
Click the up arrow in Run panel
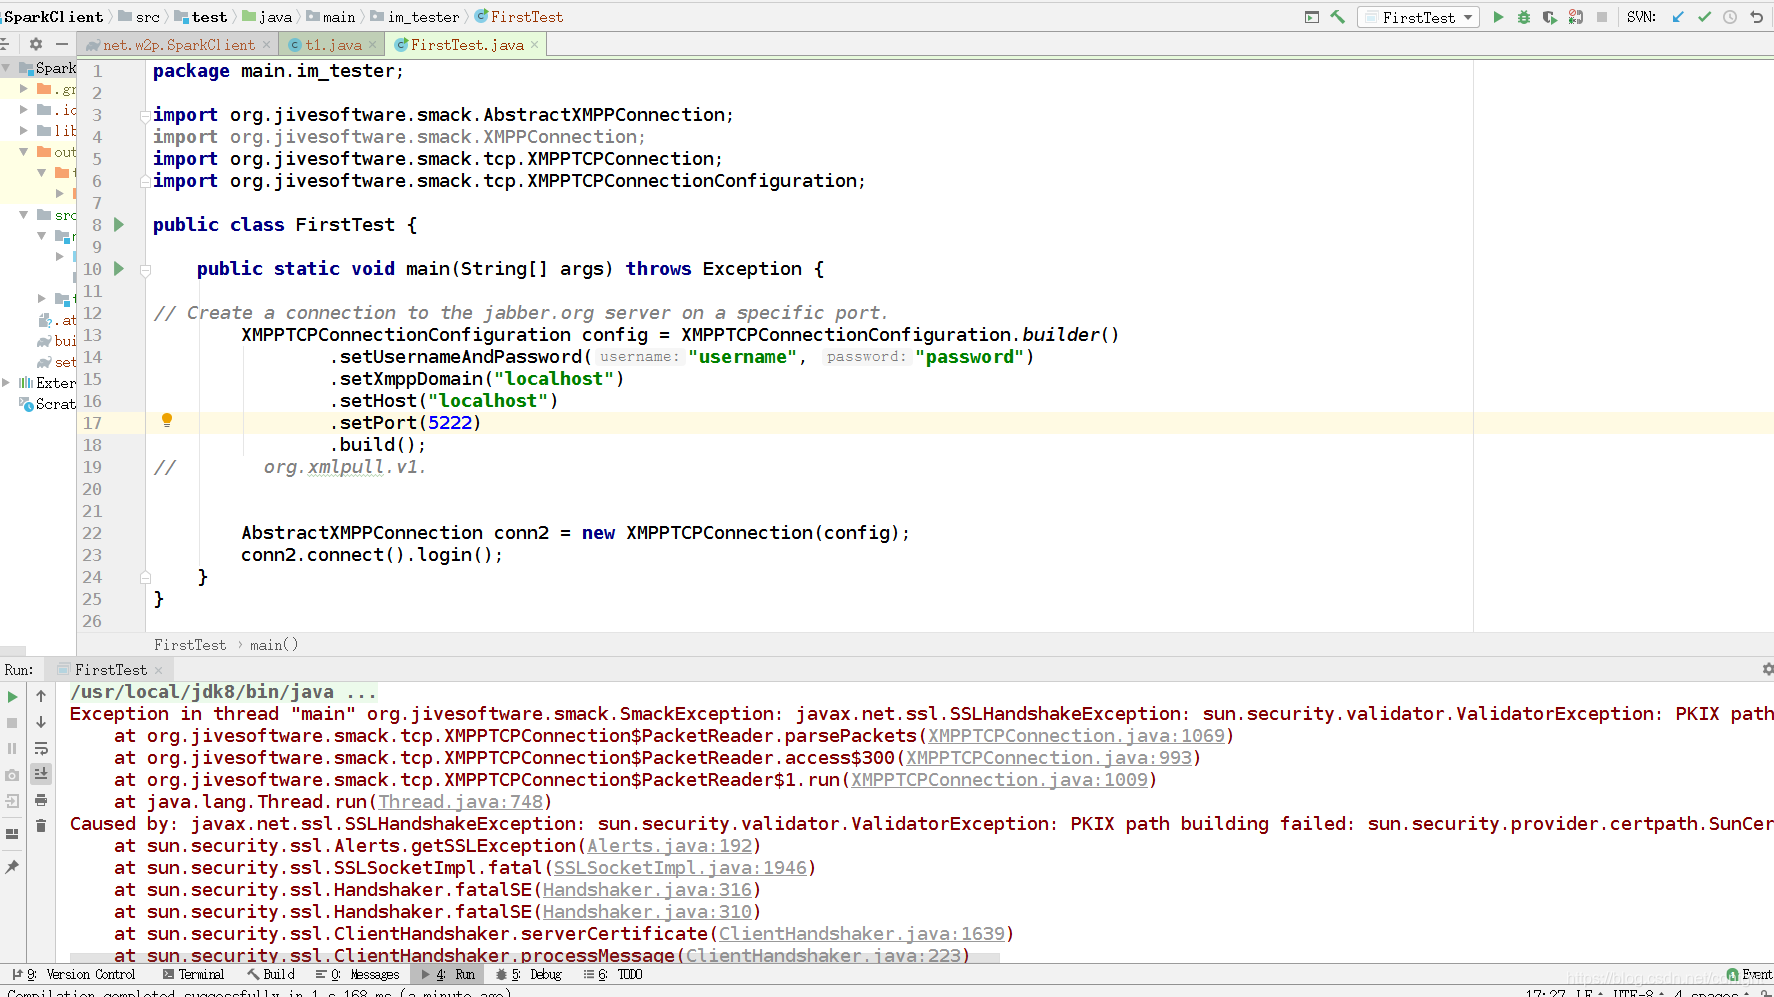(41, 696)
